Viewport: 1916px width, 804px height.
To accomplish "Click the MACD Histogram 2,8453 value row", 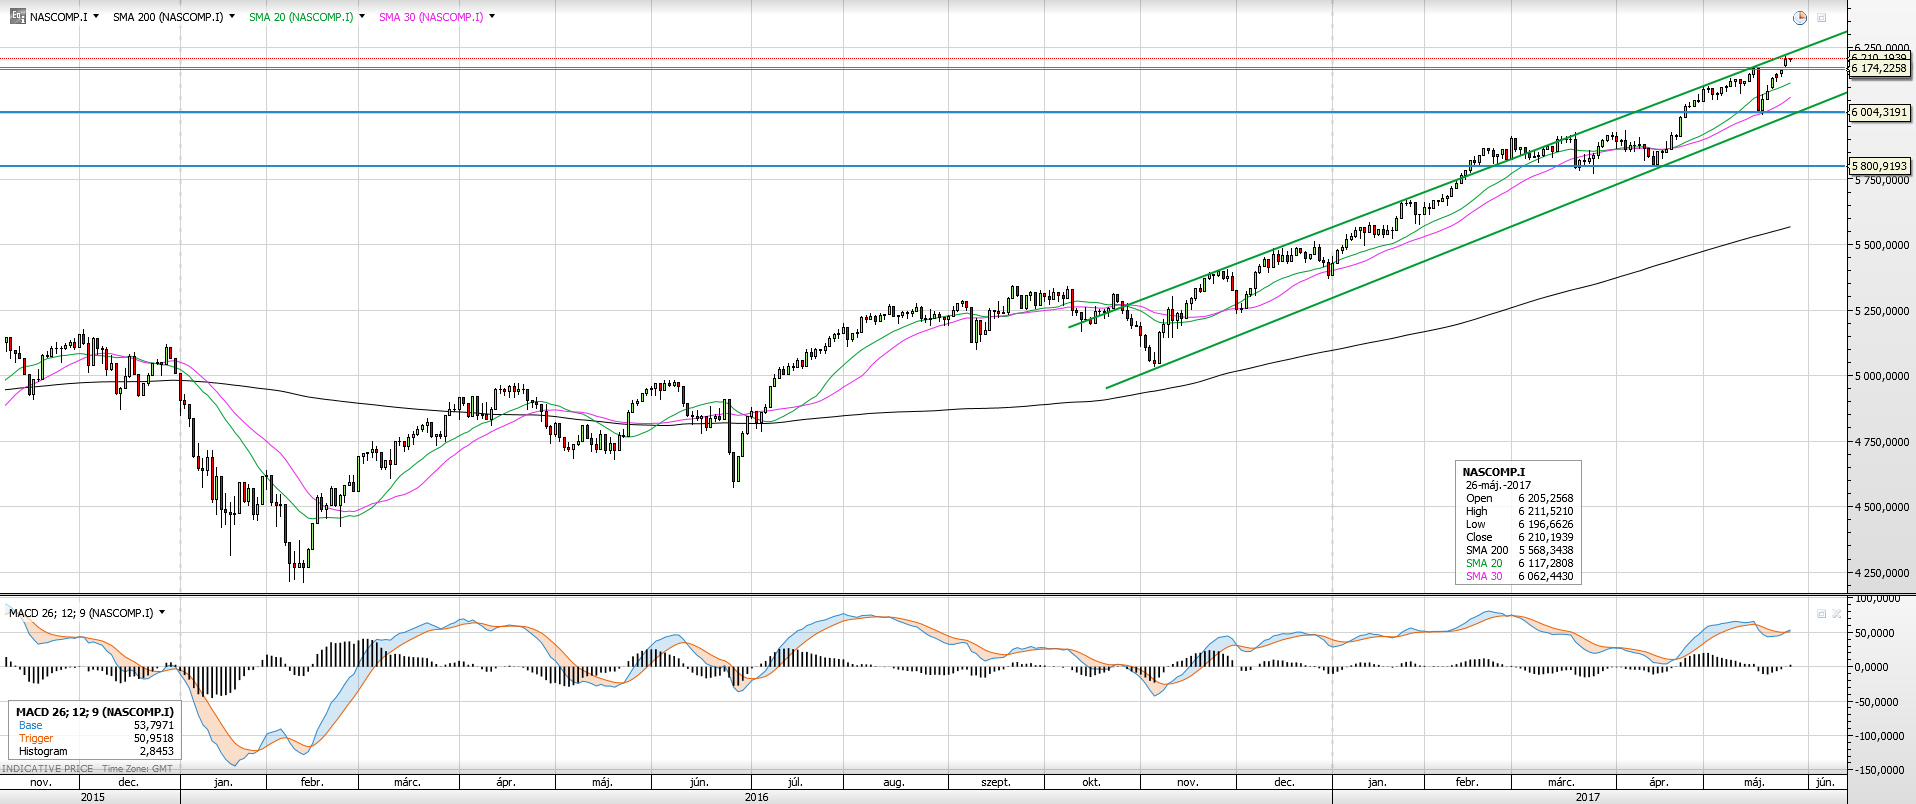I will point(96,751).
